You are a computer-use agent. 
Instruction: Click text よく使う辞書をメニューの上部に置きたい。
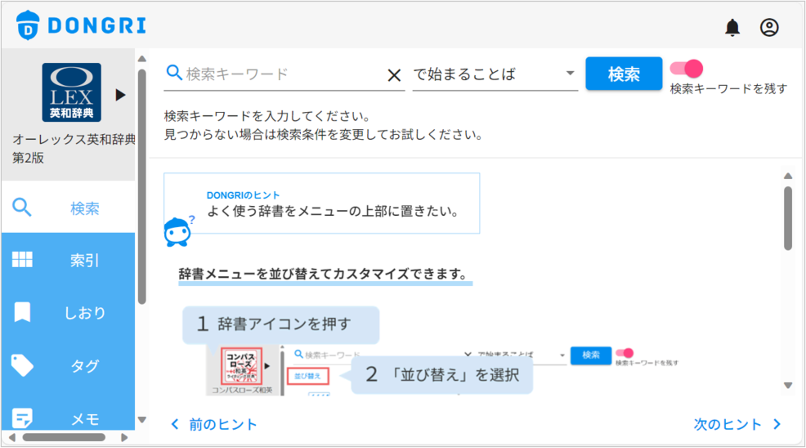332,211
